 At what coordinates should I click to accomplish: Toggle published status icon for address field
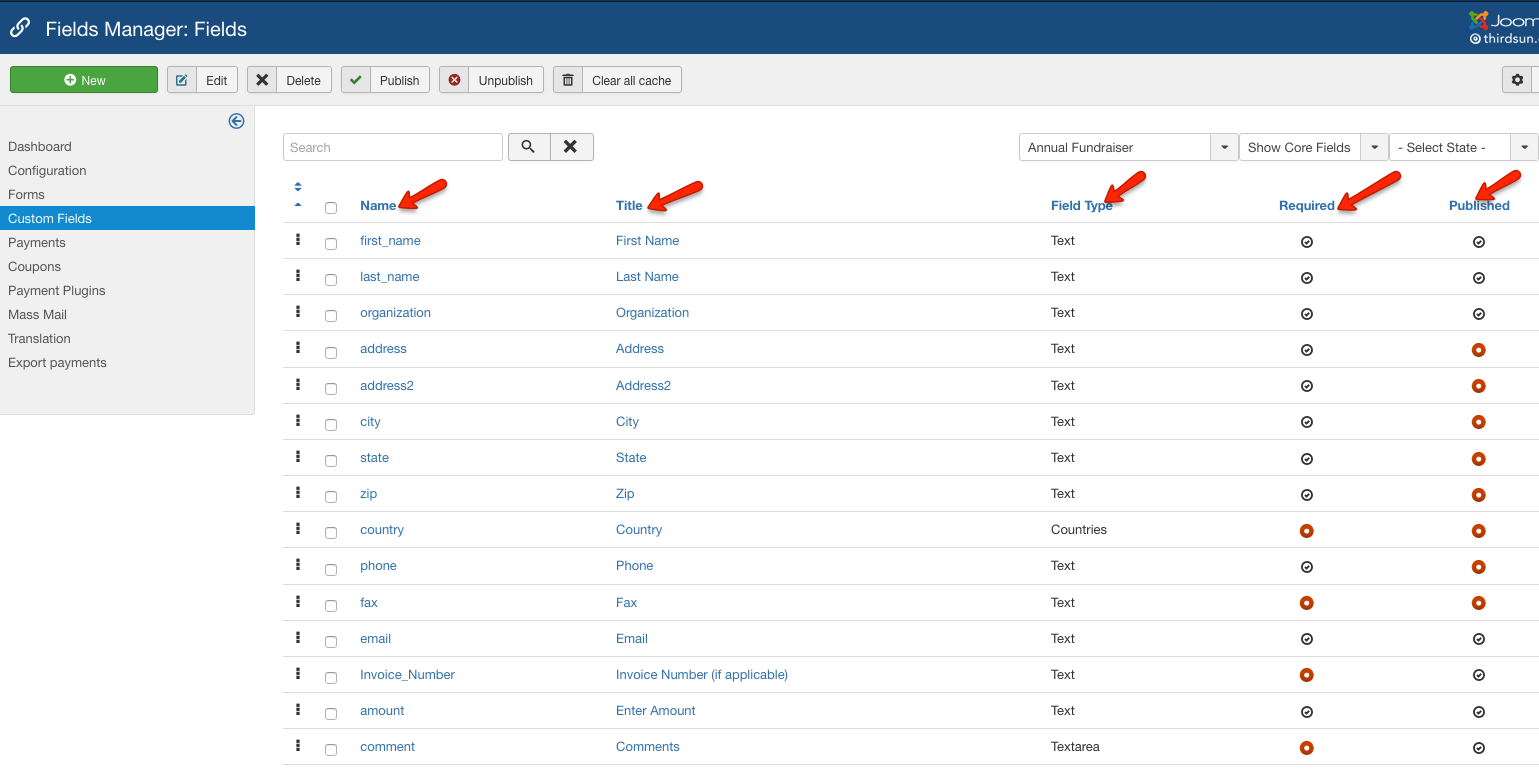pos(1478,350)
